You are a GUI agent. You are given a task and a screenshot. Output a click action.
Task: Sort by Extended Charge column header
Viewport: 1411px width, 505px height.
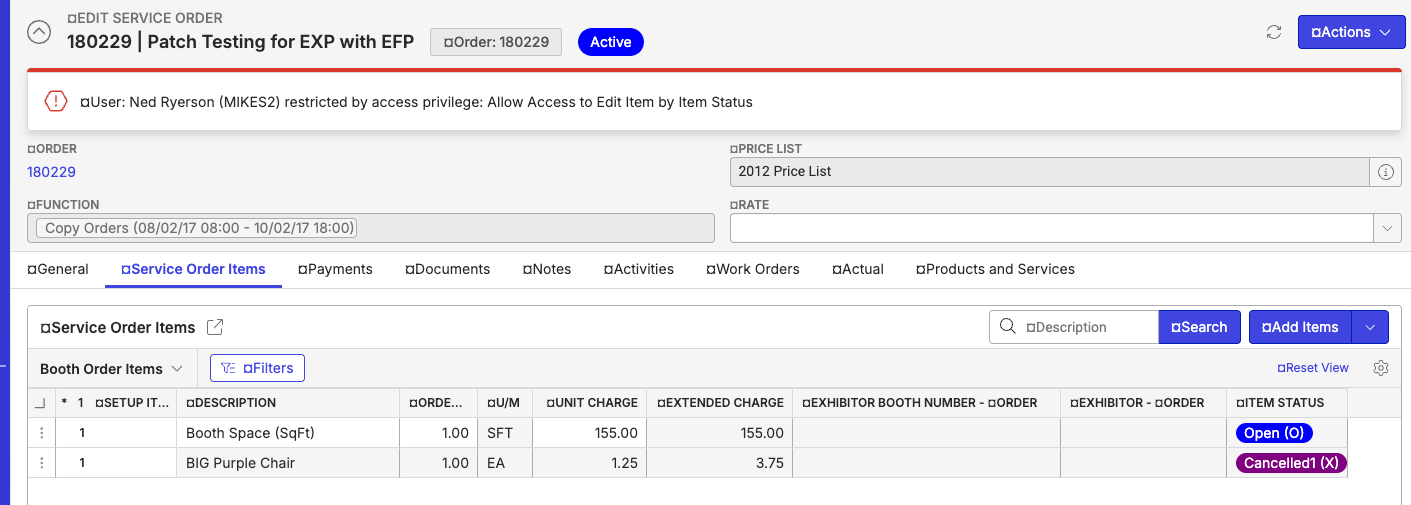[x=720, y=403]
